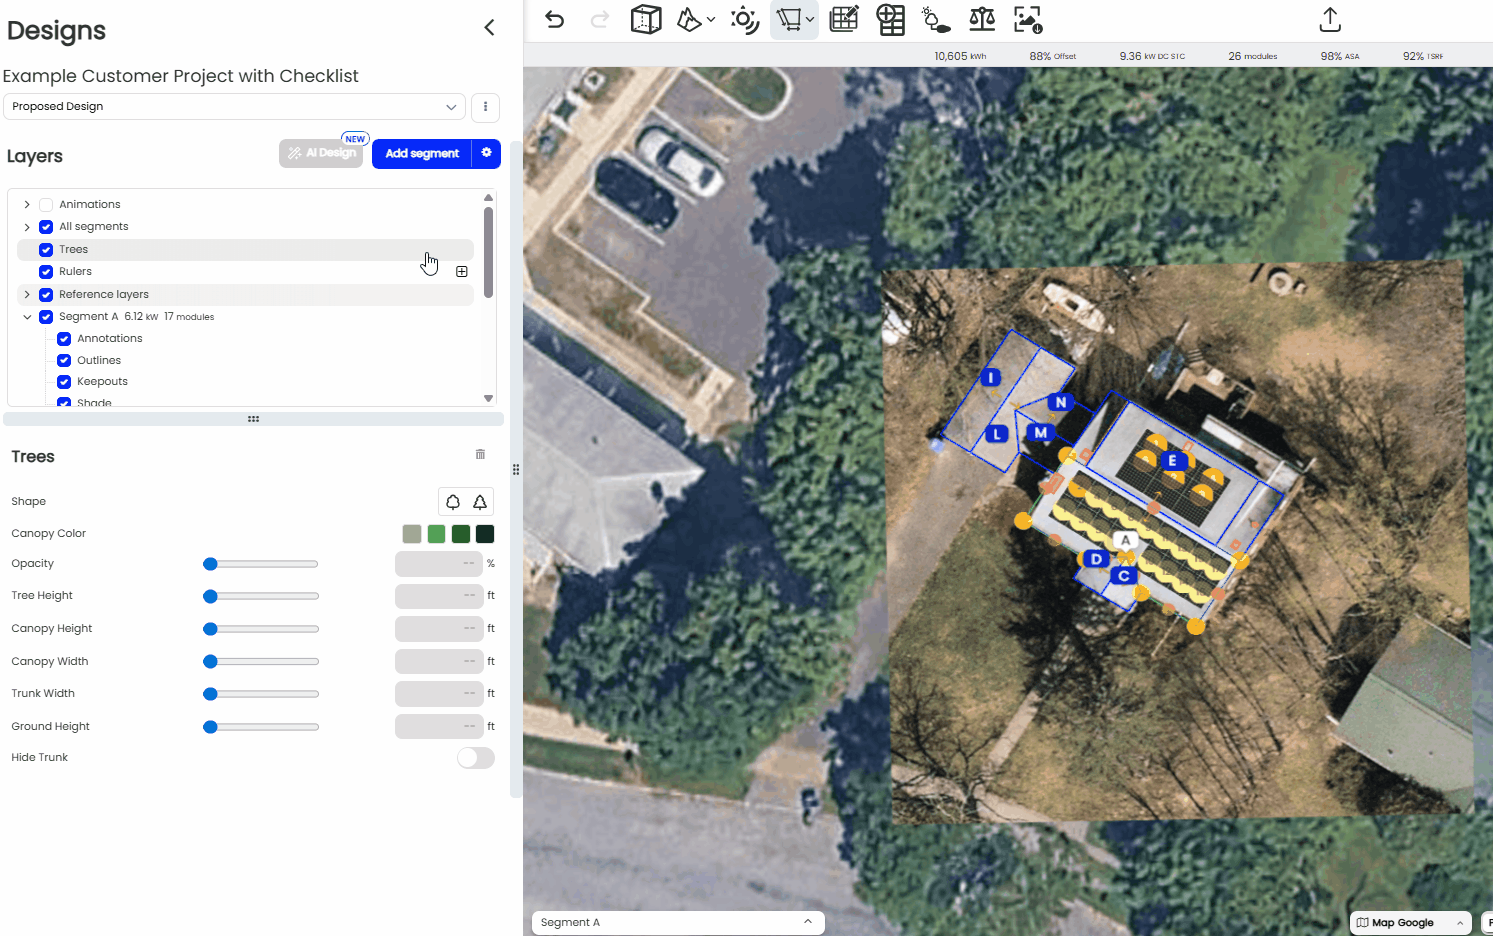The width and height of the screenshot is (1493, 936).
Task: Select the sun irradiance tool
Action: 744,20
